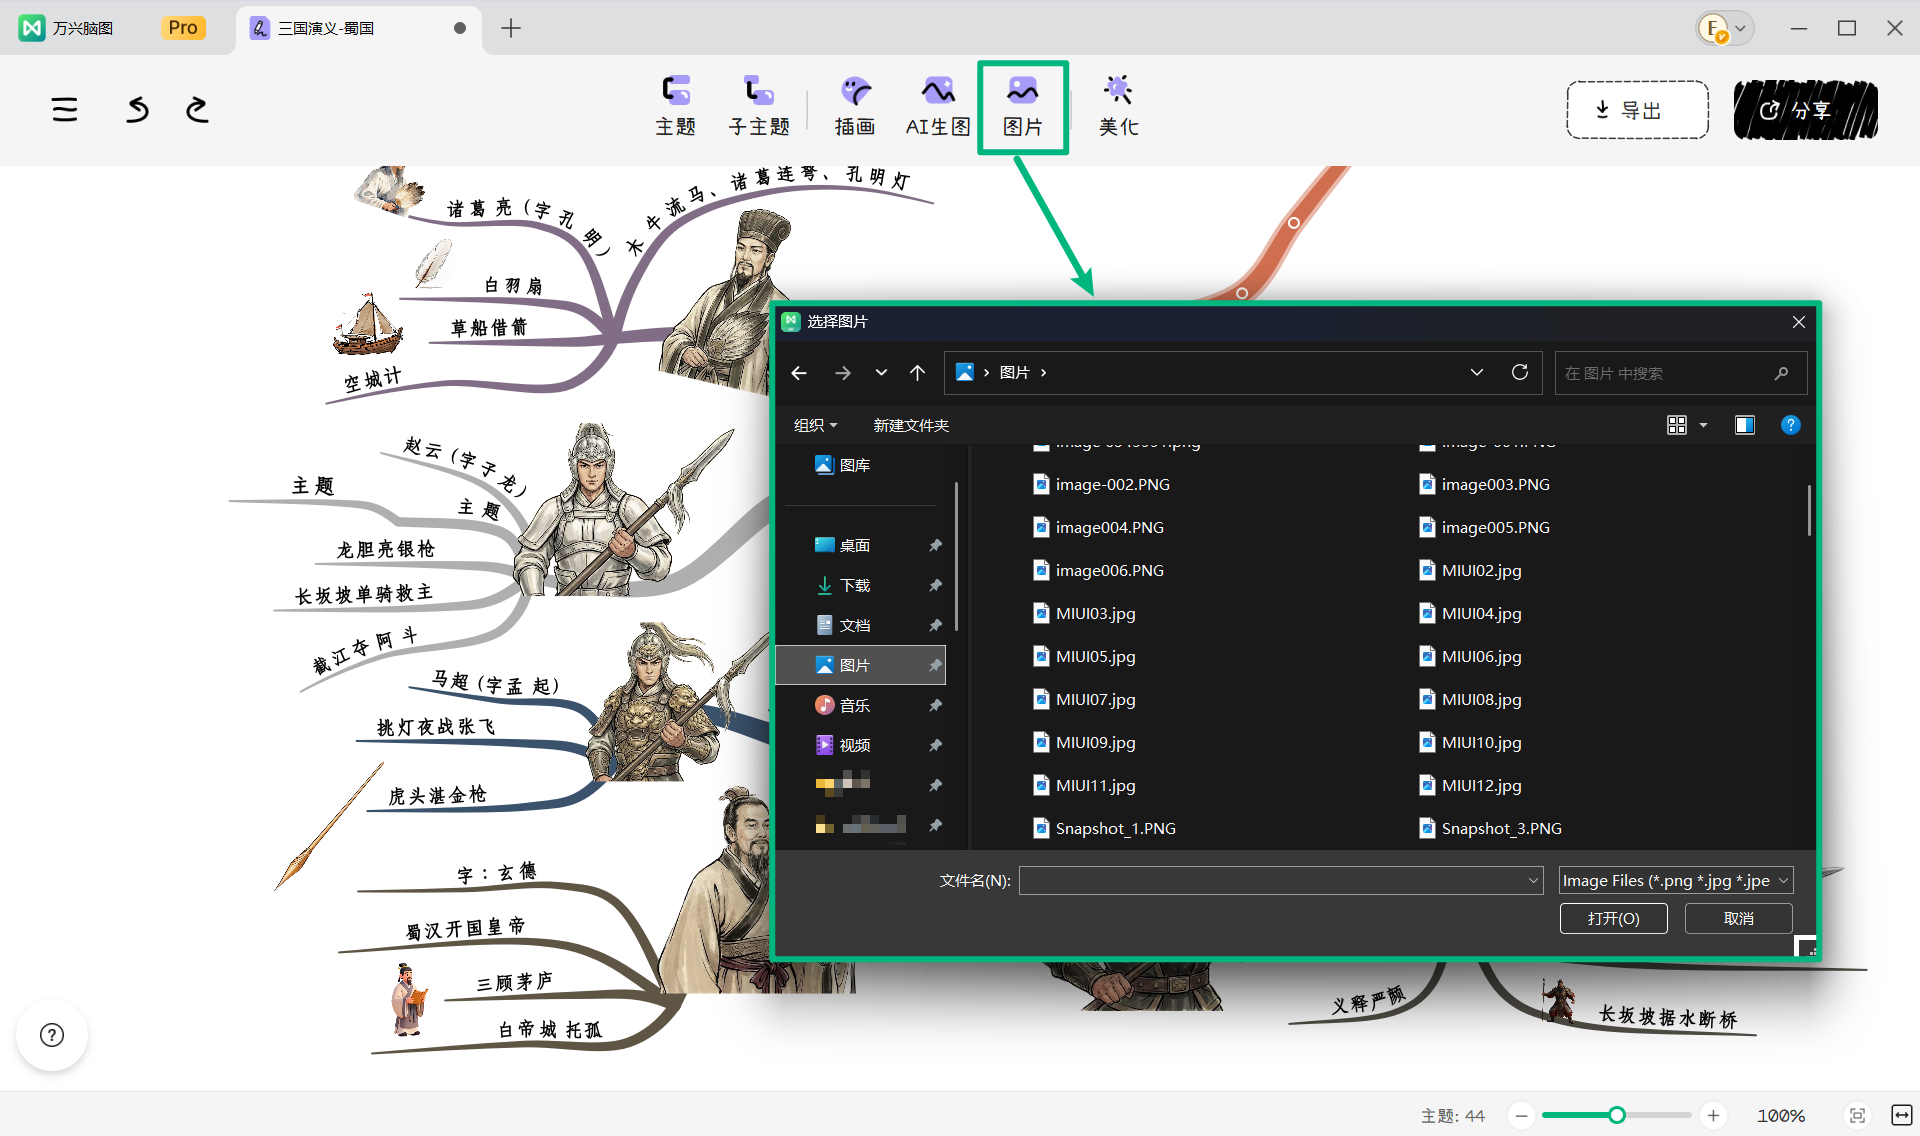Open the Image Files type filter dropdown

tap(1676, 880)
